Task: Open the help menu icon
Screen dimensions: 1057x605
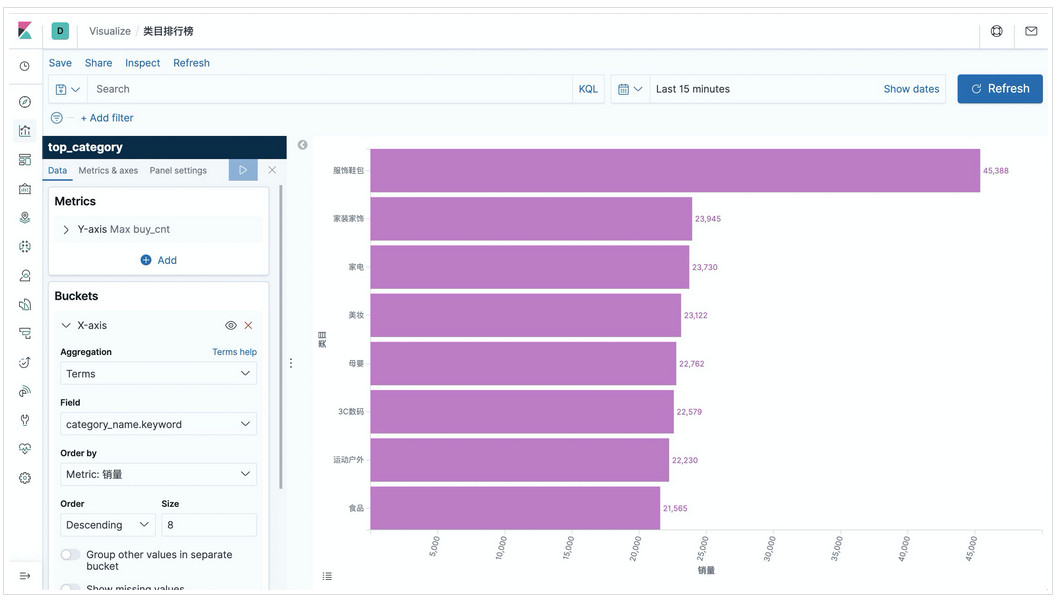Action: pyautogui.click(x=996, y=31)
